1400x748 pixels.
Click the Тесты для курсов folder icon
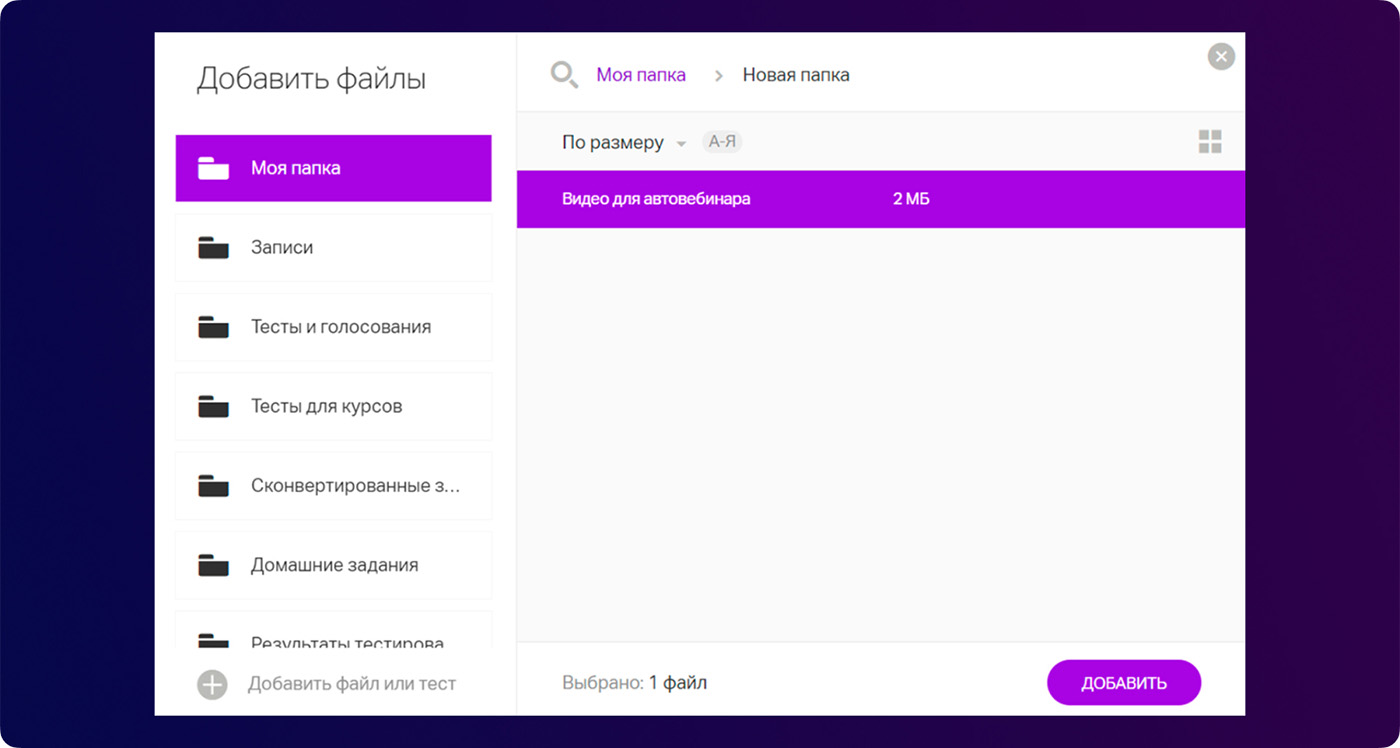pyautogui.click(x=213, y=407)
